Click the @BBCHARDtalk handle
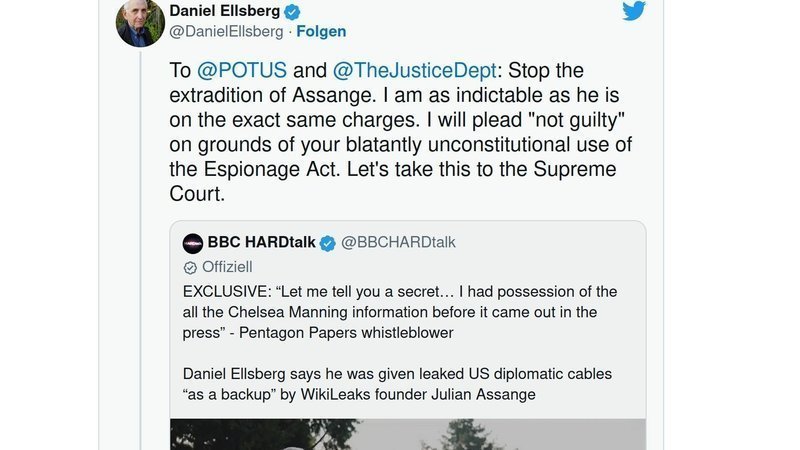This screenshot has width=800, height=450. point(398,243)
